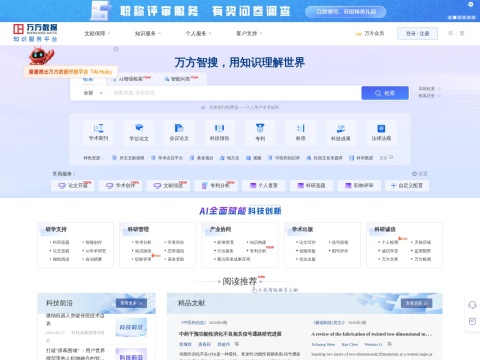Open the 学术会议平台 featured resource
Image resolution: width=480 pixels, height=360 pixels.
tap(167, 158)
